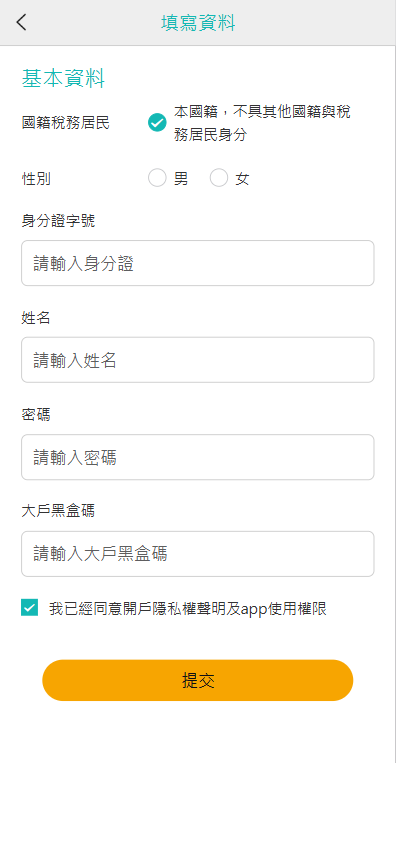This screenshot has width=396, height=857.
Task: Select 女 radio button
Action: [x=219, y=178]
